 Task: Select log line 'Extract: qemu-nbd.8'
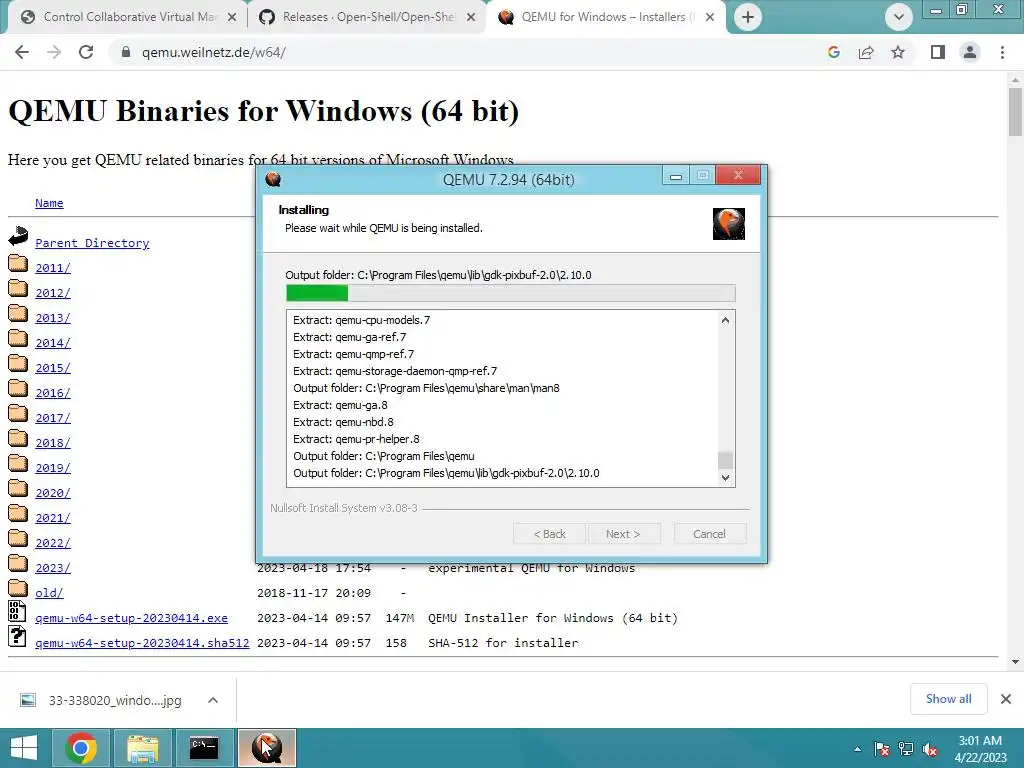(x=344, y=422)
